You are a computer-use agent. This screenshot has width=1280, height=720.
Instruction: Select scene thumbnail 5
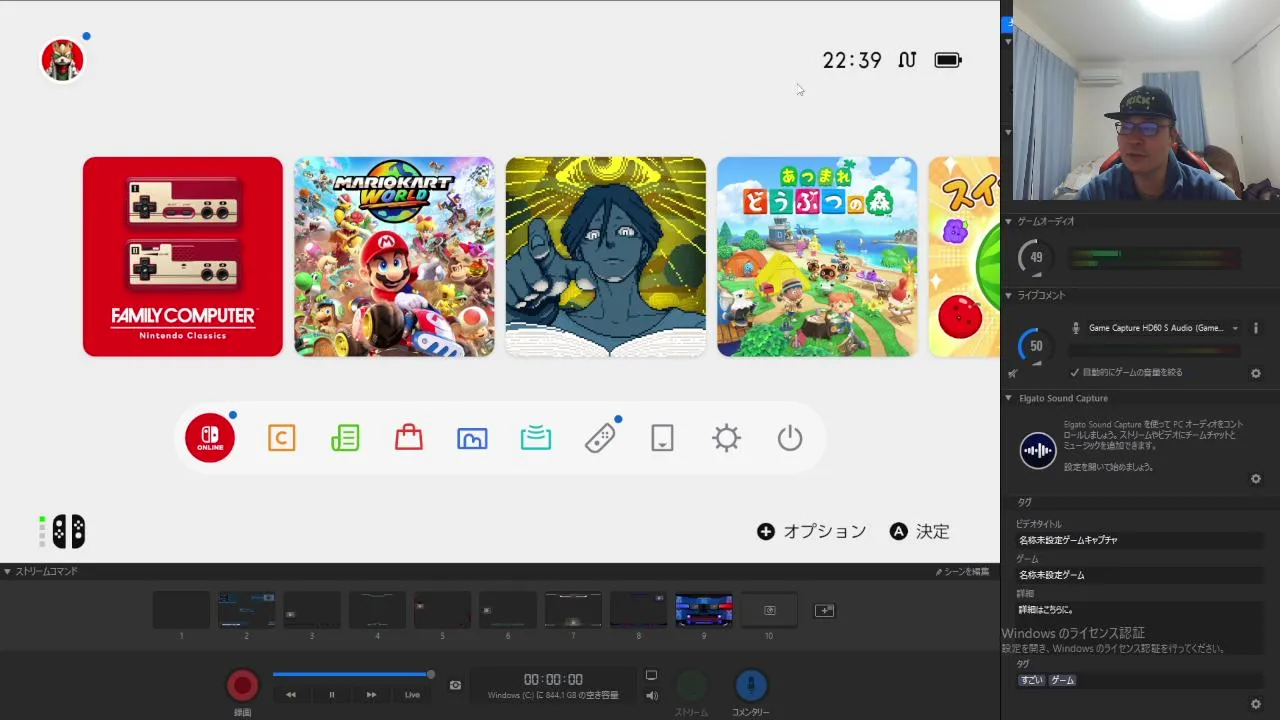(x=442, y=609)
